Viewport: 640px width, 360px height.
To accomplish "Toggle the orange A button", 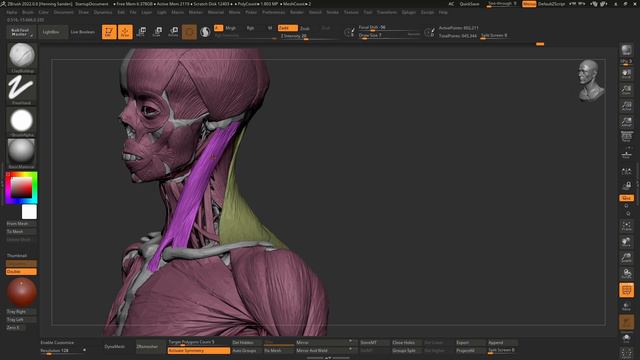I will point(218,28).
